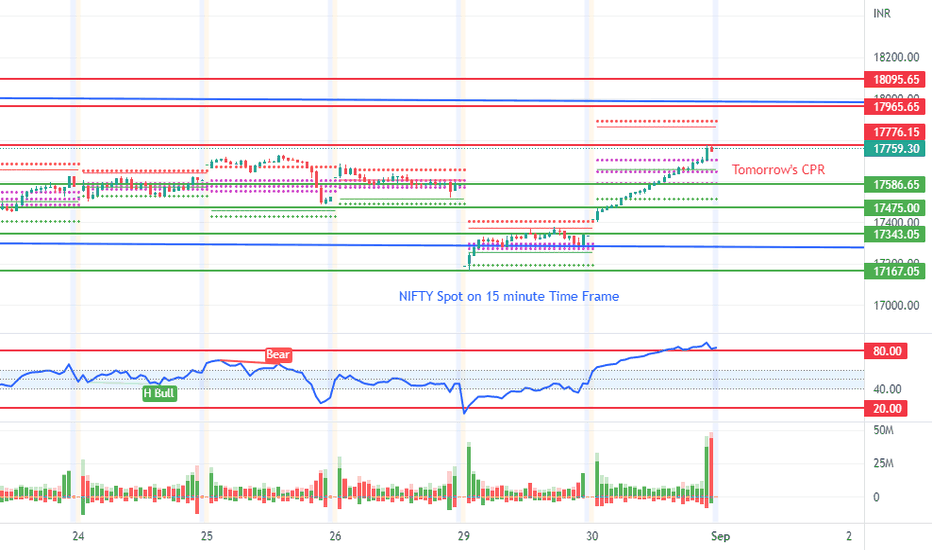This screenshot has width=932, height=550.
Task: Click the 17343.05 green price label
Action: point(895,234)
